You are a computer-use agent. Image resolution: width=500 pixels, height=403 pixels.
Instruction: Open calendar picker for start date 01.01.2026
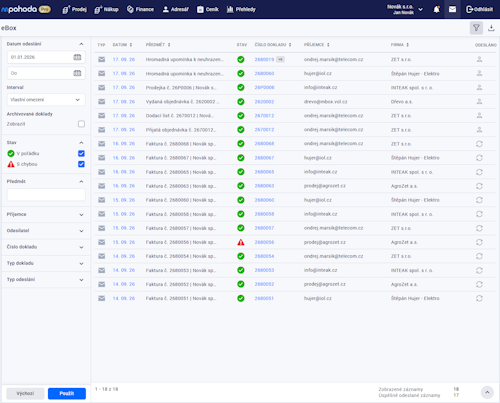(77, 57)
